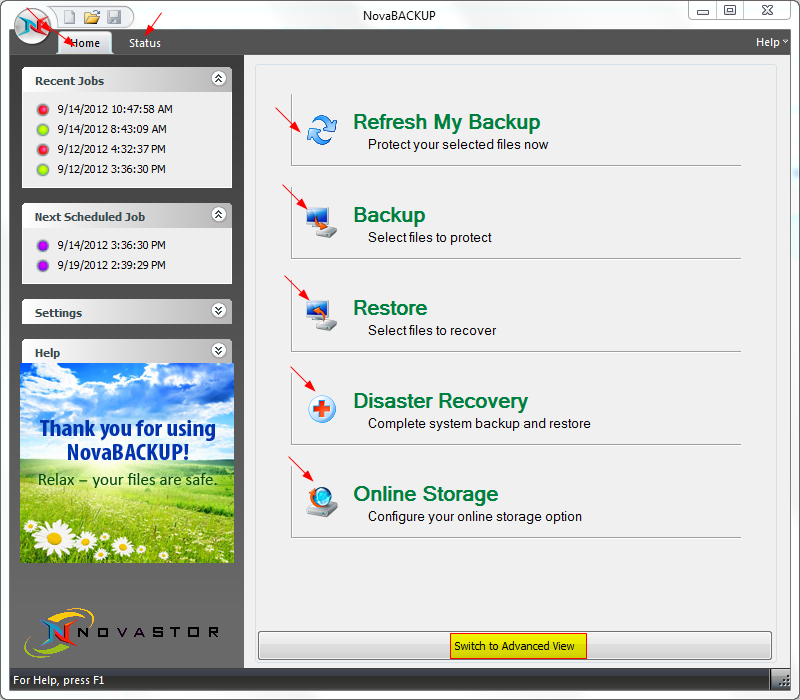Click 'Select files to recover' text
Screen dimensions: 800x700
pos(432,331)
